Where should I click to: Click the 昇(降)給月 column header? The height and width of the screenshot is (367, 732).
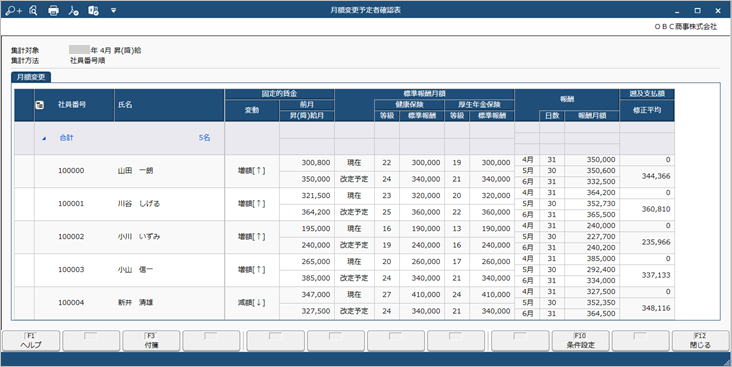[307, 116]
